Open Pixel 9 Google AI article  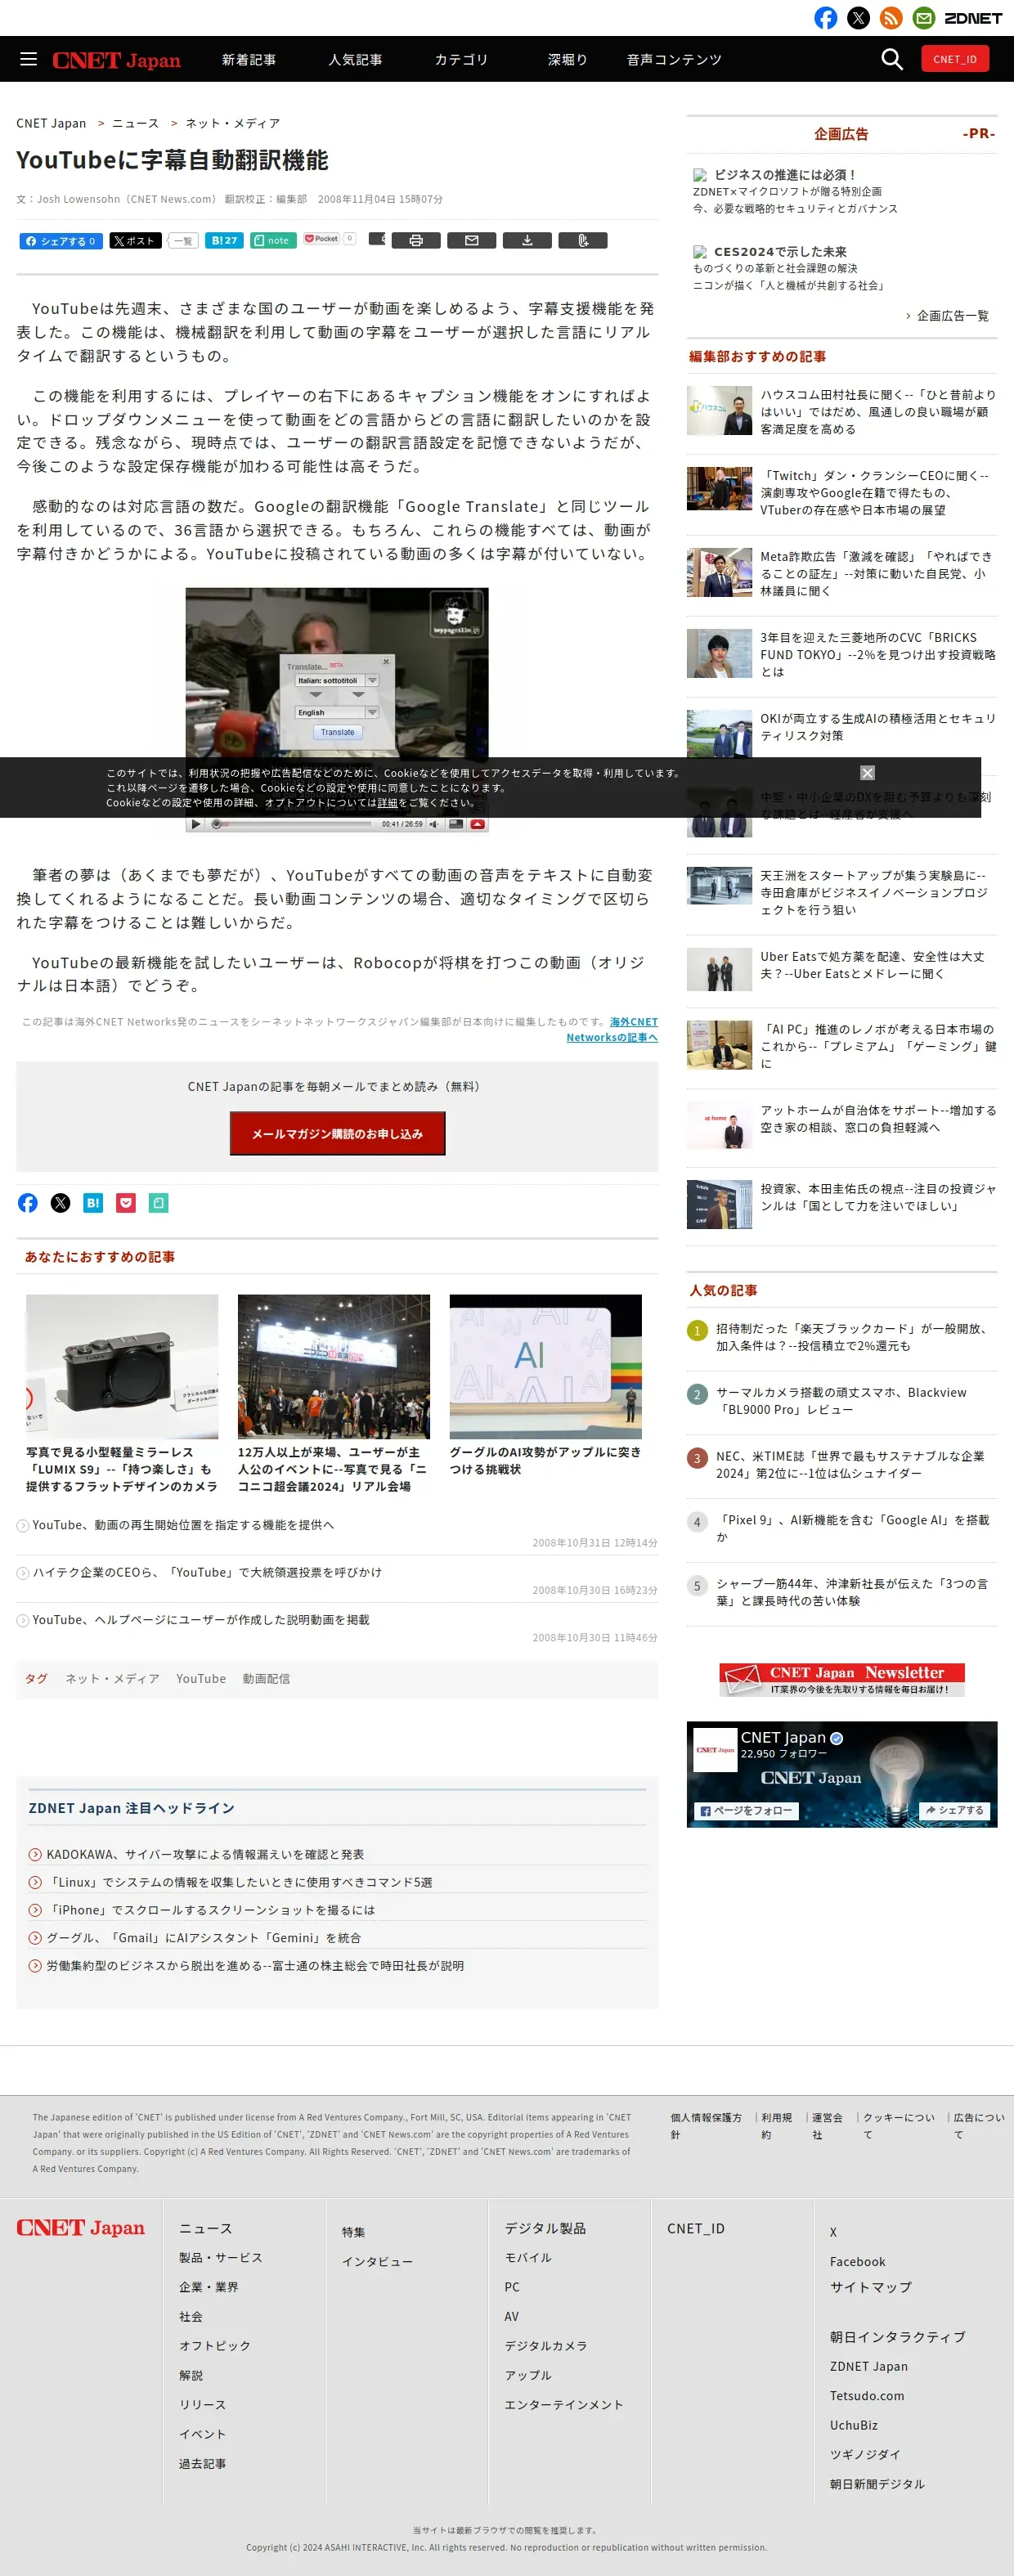(853, 1528)
